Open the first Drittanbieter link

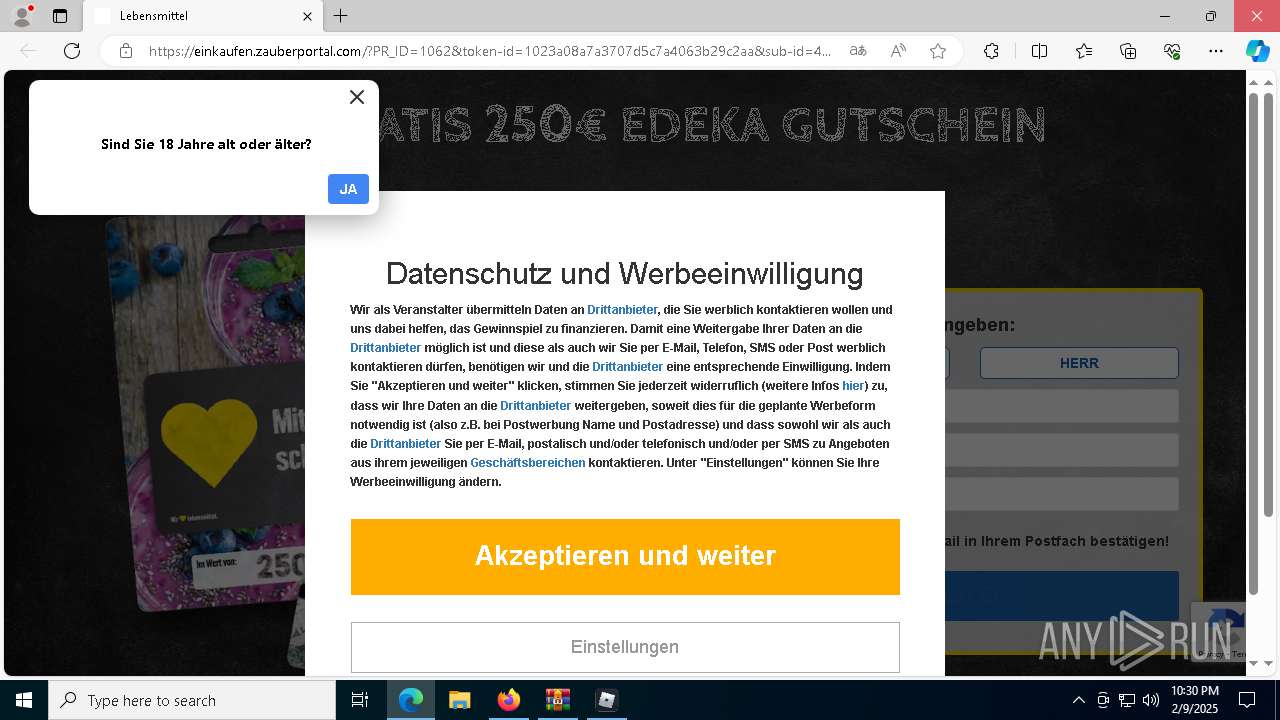622,310
